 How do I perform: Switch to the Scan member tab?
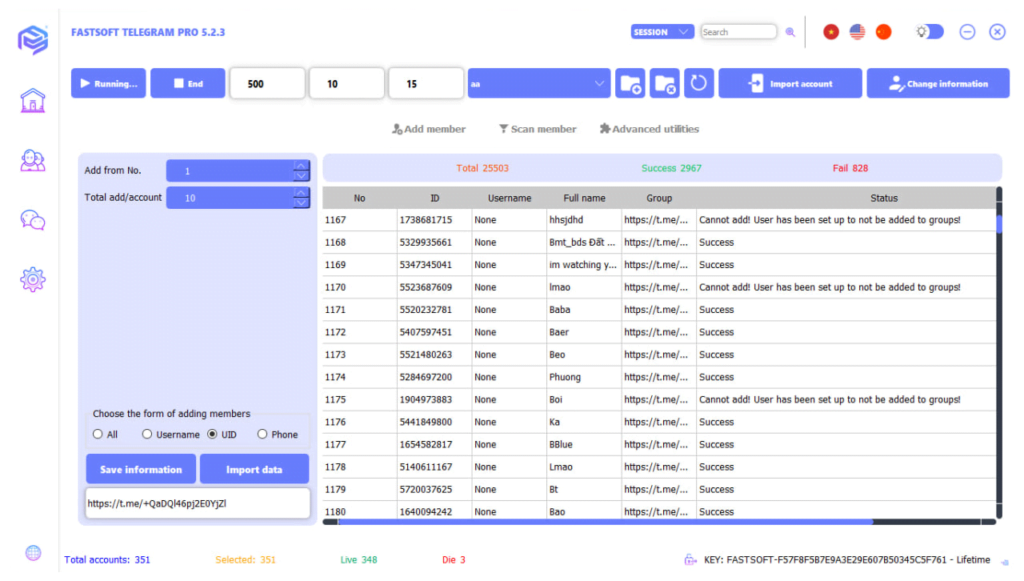point(538,128)
